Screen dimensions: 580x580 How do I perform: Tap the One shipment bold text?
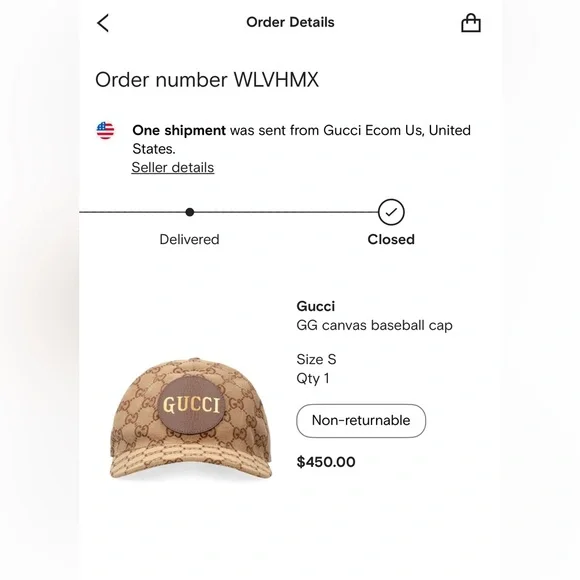(179, 130)
